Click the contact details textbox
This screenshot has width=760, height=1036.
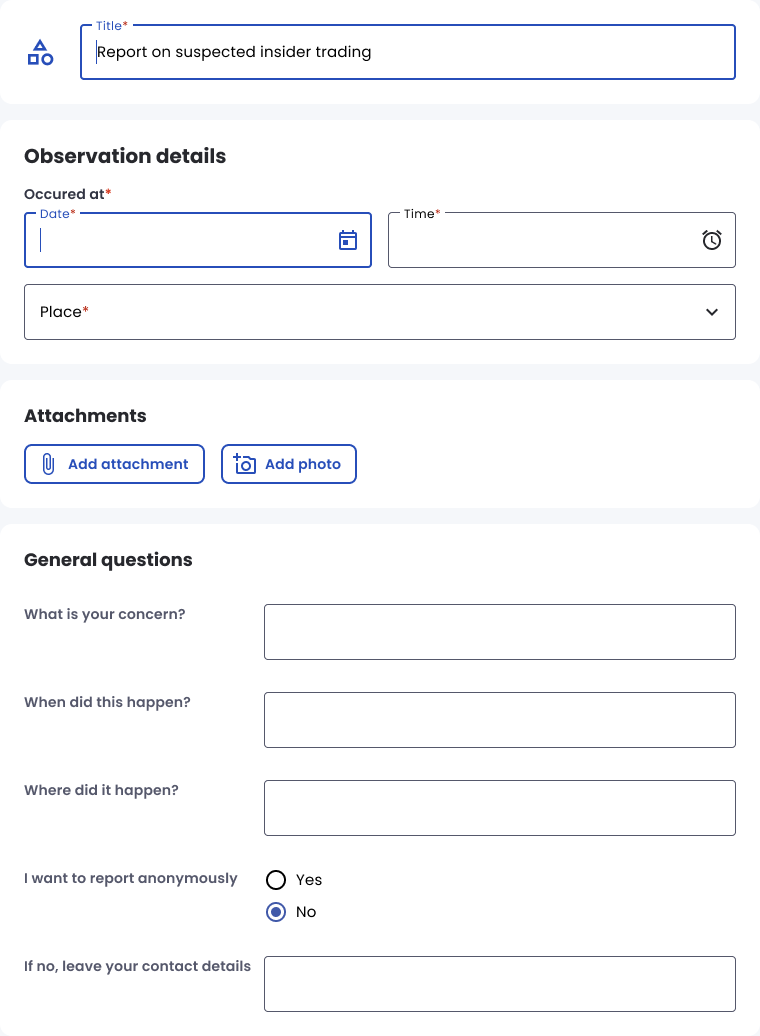click(500, 984)
